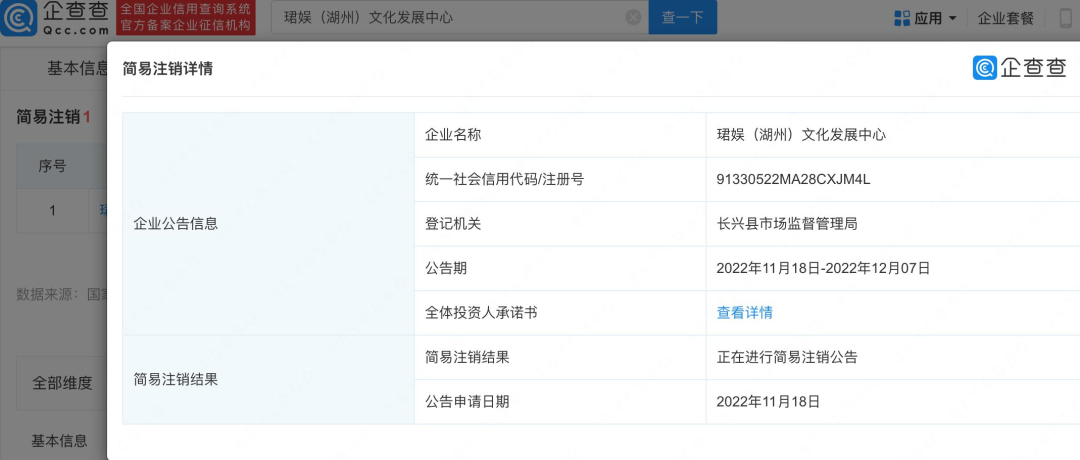Click 长兴县市场监督管理局 registration authority

pyautogui.click(x=787, y=224)
